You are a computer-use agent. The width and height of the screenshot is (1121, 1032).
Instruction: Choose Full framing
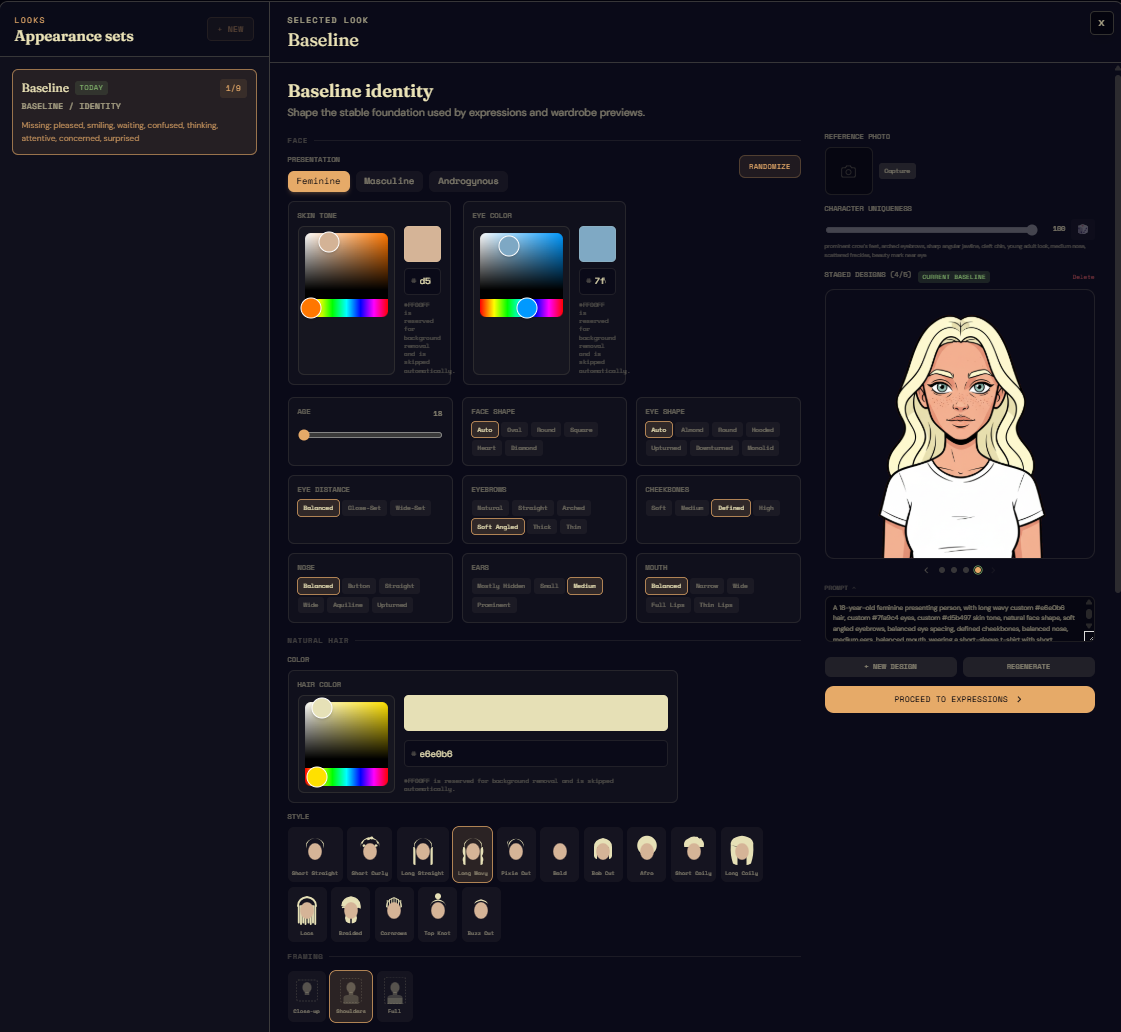395,996
